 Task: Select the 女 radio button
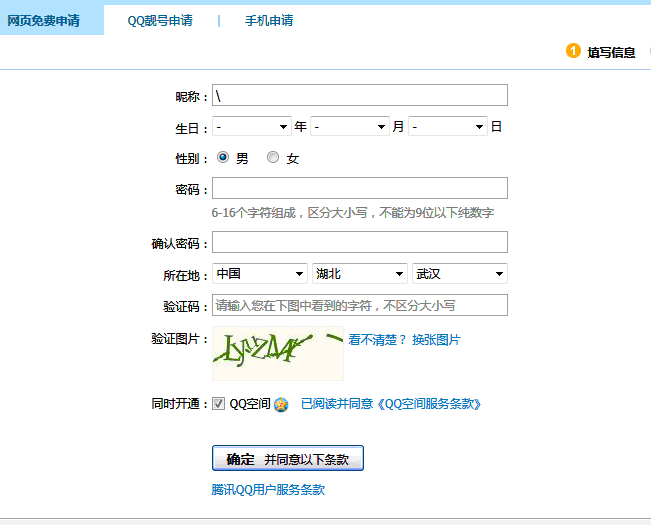273,157
